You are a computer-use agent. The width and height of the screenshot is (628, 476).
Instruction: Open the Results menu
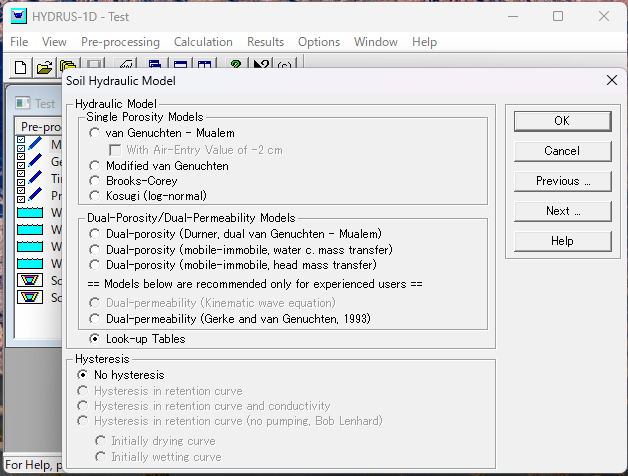coord(265,42)
